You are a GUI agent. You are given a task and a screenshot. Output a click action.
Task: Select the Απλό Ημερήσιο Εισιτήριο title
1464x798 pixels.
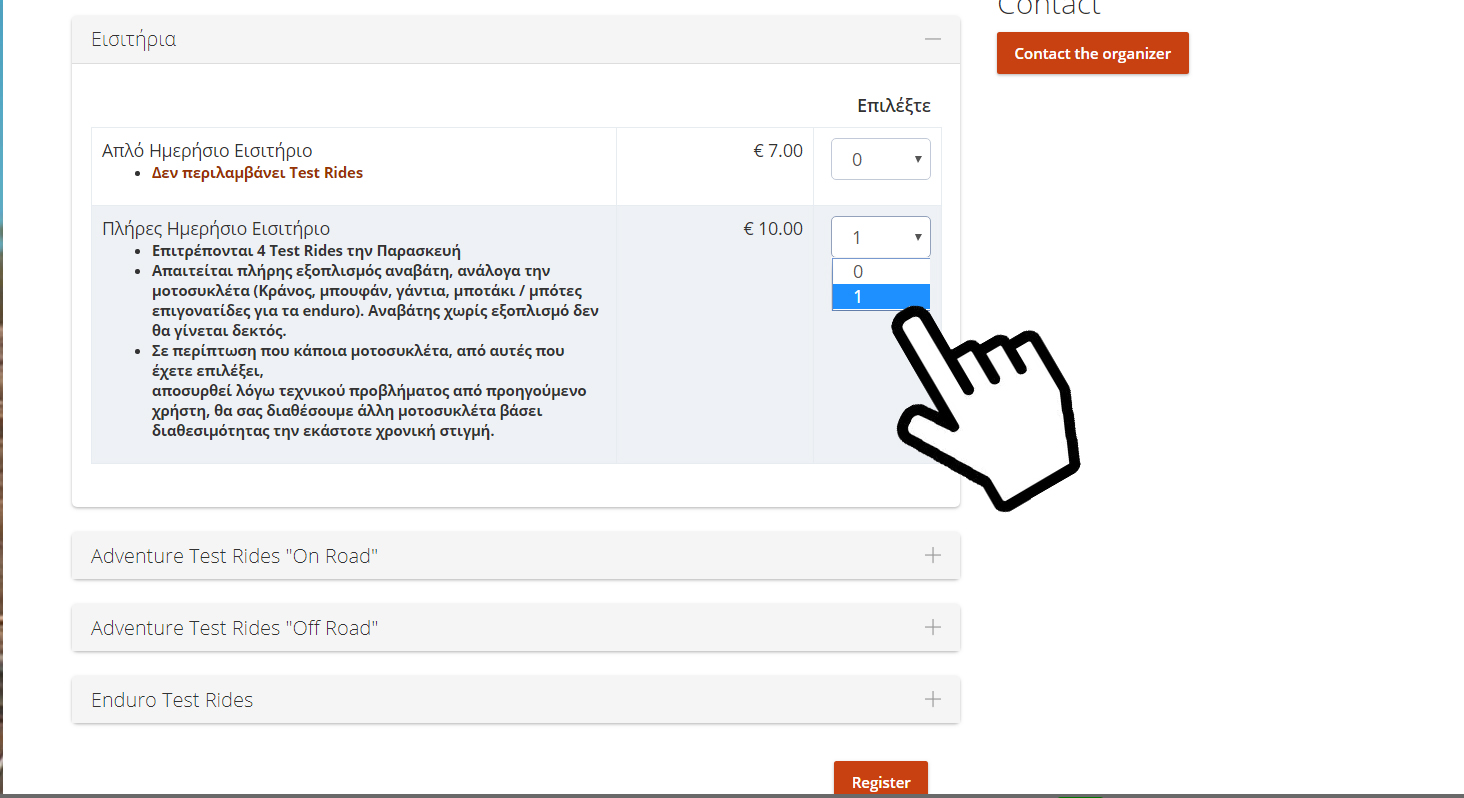pyautogui.click(x=207, y=151)
